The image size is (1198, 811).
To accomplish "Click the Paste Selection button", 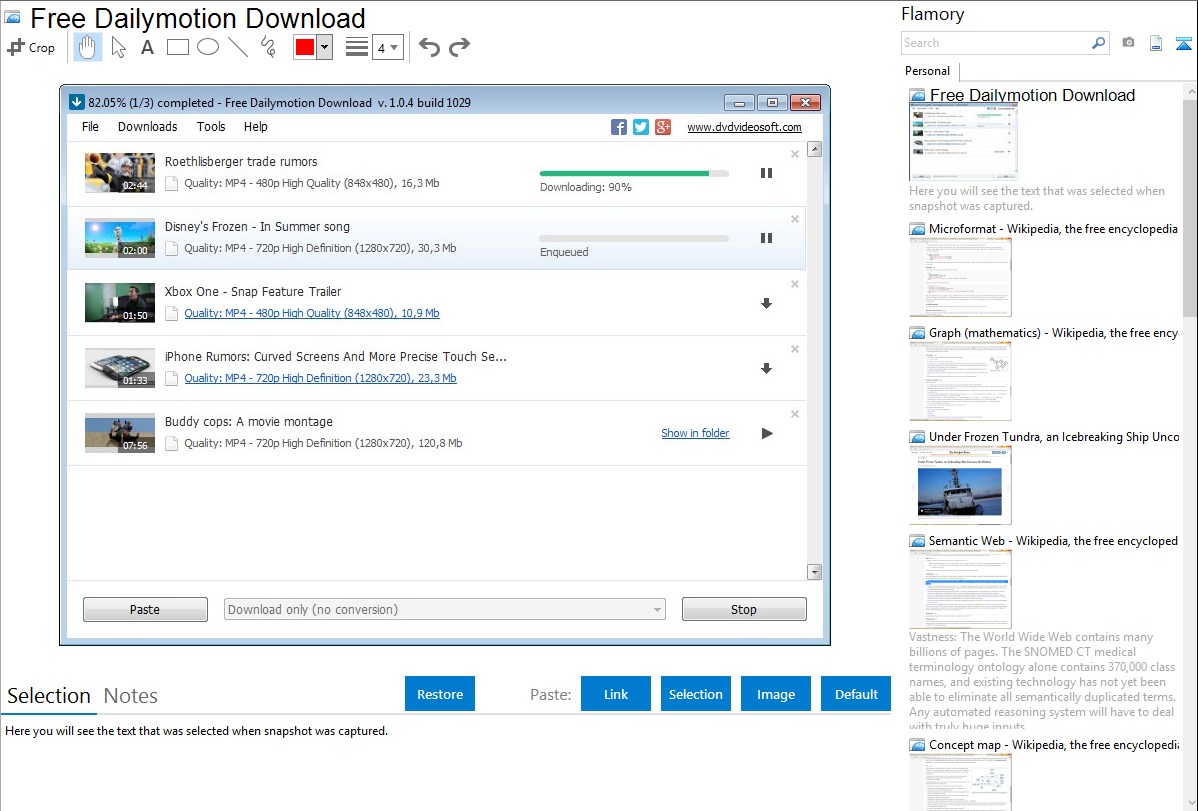I will point(696,694).
